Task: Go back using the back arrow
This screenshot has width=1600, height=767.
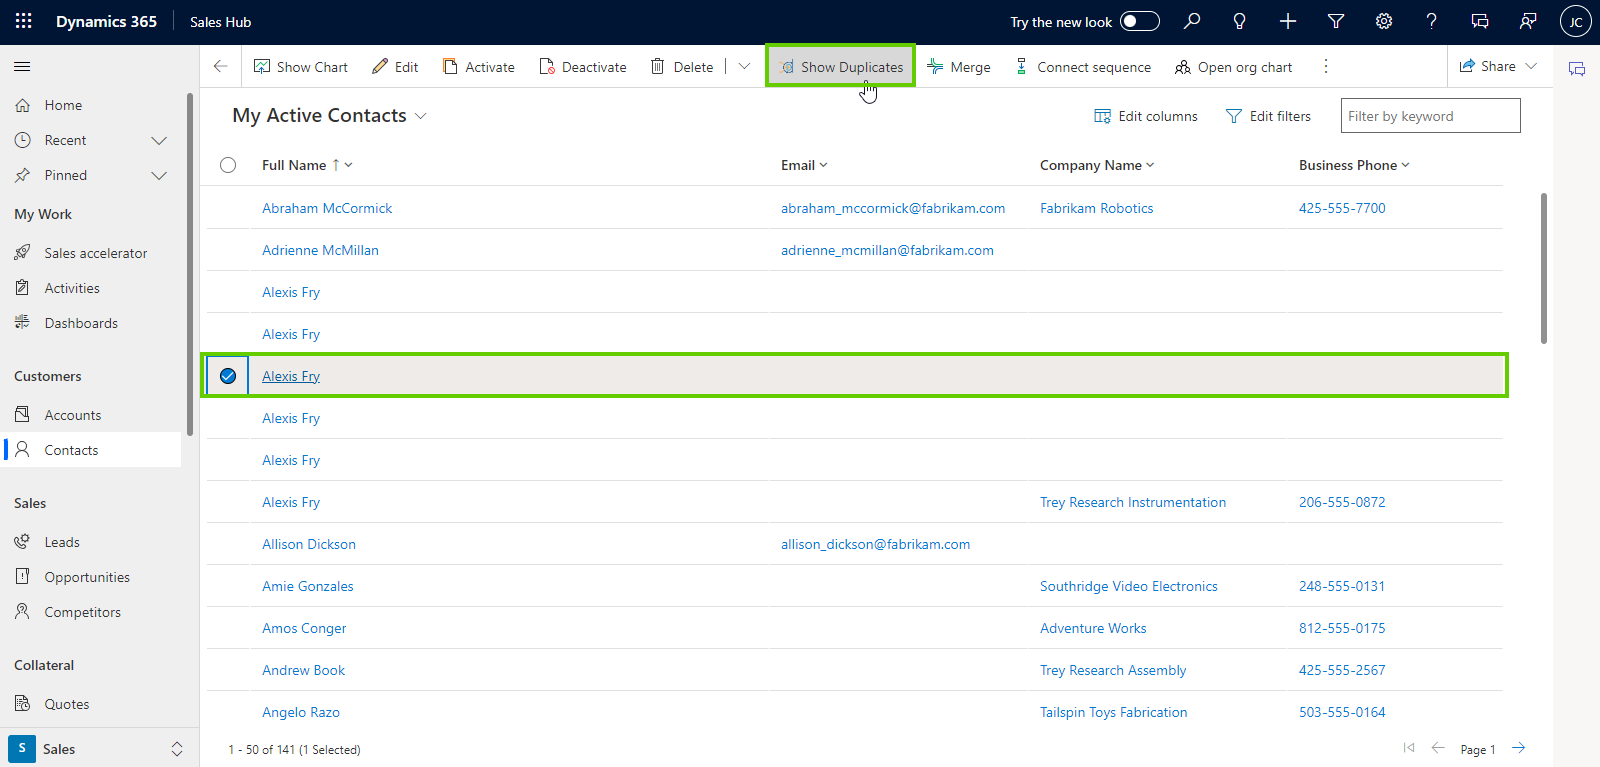Action: (220, 67)
